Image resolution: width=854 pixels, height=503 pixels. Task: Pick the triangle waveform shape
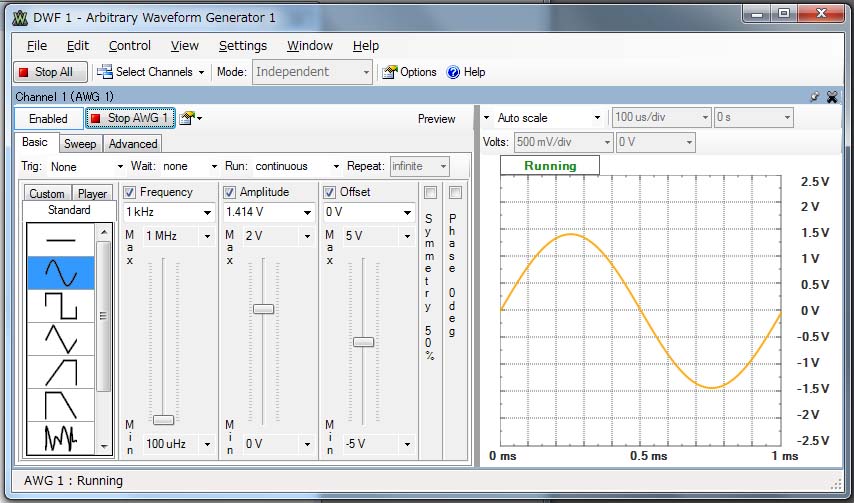[60, 339]
